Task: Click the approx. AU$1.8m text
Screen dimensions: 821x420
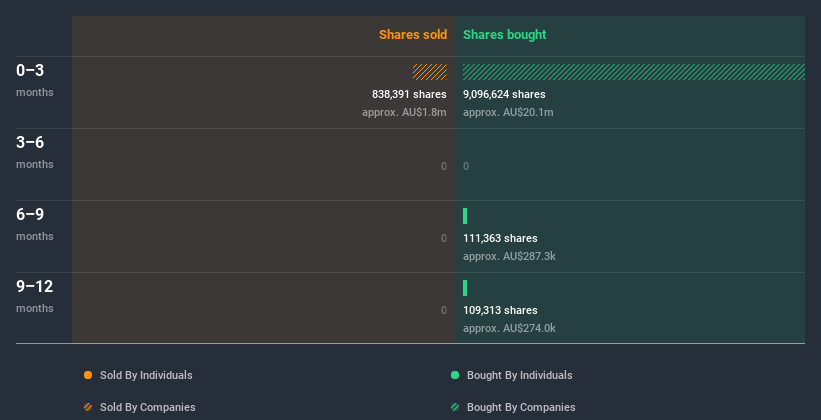Action: click(404, 113)
